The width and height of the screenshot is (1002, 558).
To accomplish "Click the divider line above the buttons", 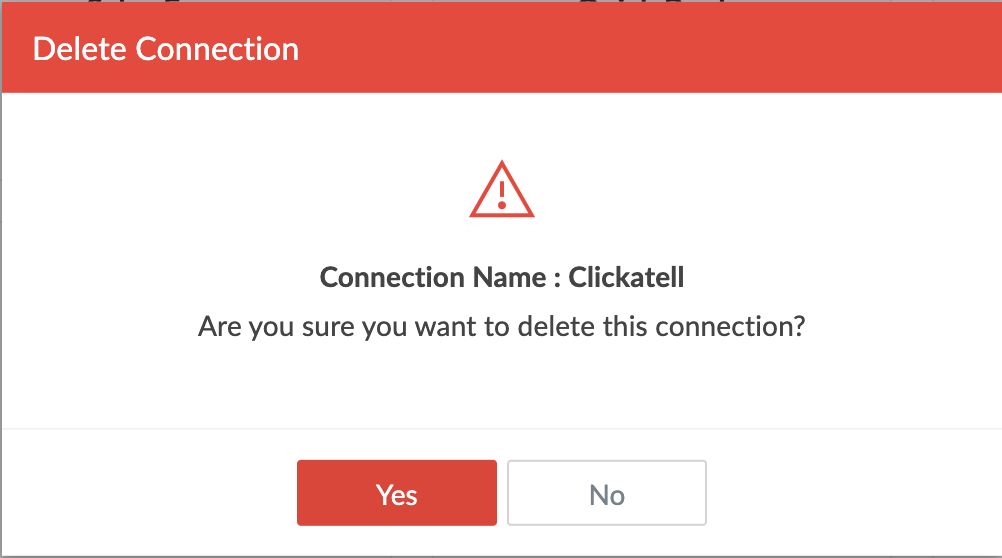I will (x=502, y=428).
